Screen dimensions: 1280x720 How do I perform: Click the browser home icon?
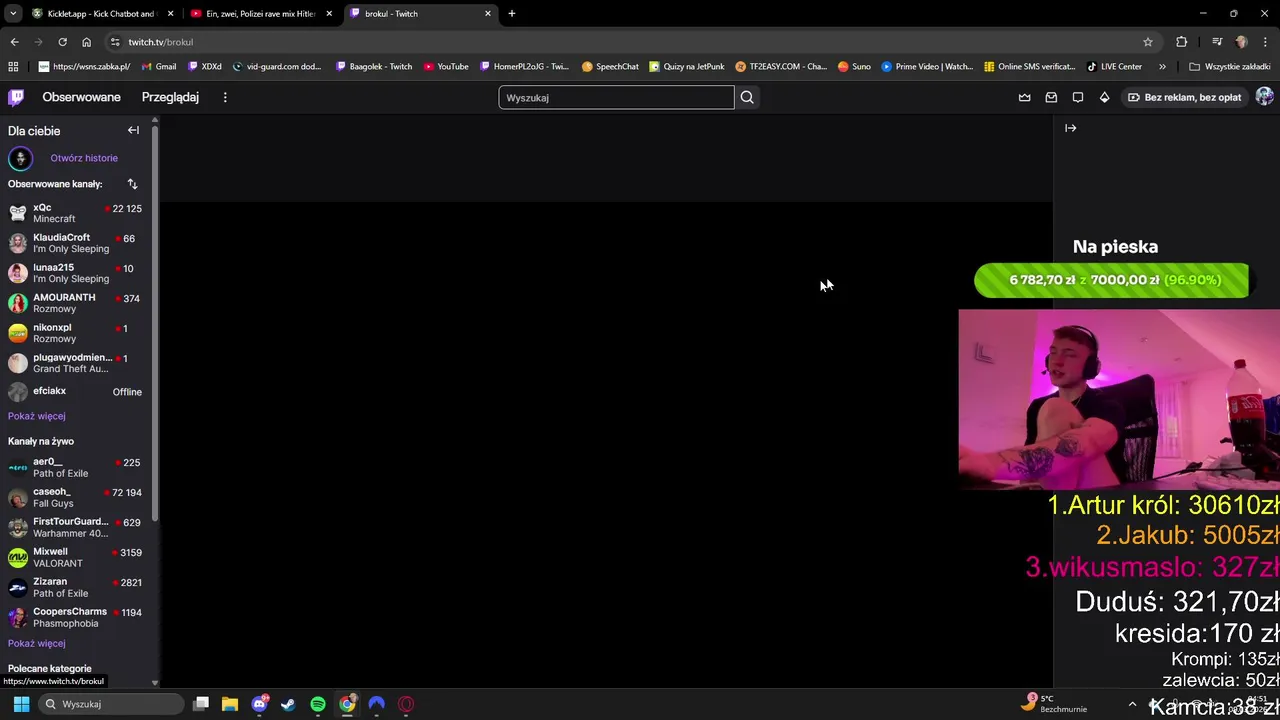click(86, 42)
